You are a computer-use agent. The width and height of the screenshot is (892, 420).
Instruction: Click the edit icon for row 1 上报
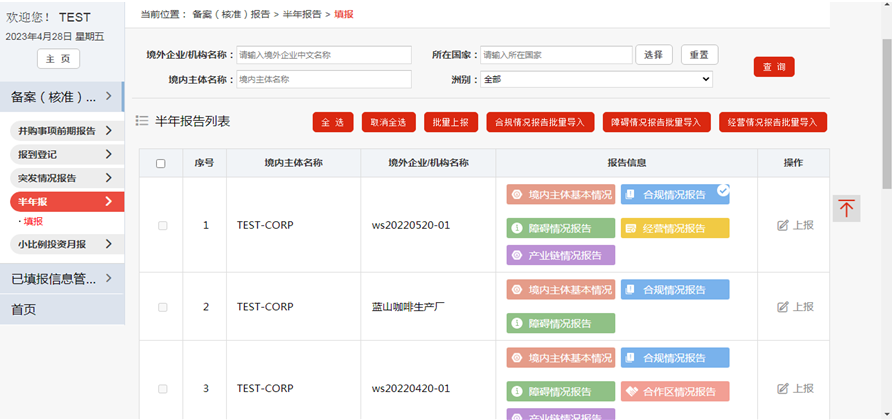783,225
